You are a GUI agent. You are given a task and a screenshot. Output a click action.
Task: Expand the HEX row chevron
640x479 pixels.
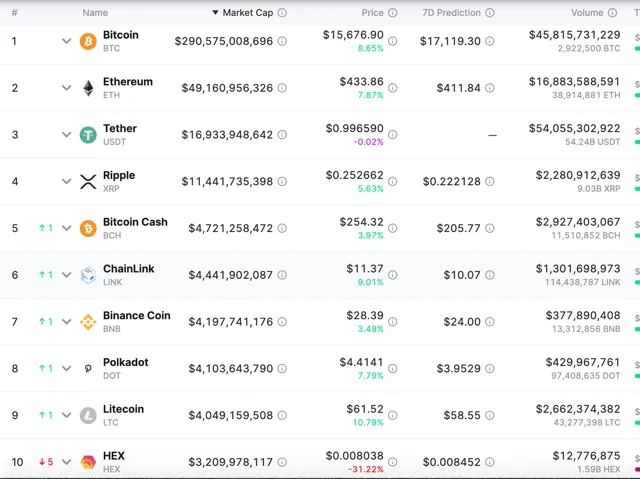[67, 462]
